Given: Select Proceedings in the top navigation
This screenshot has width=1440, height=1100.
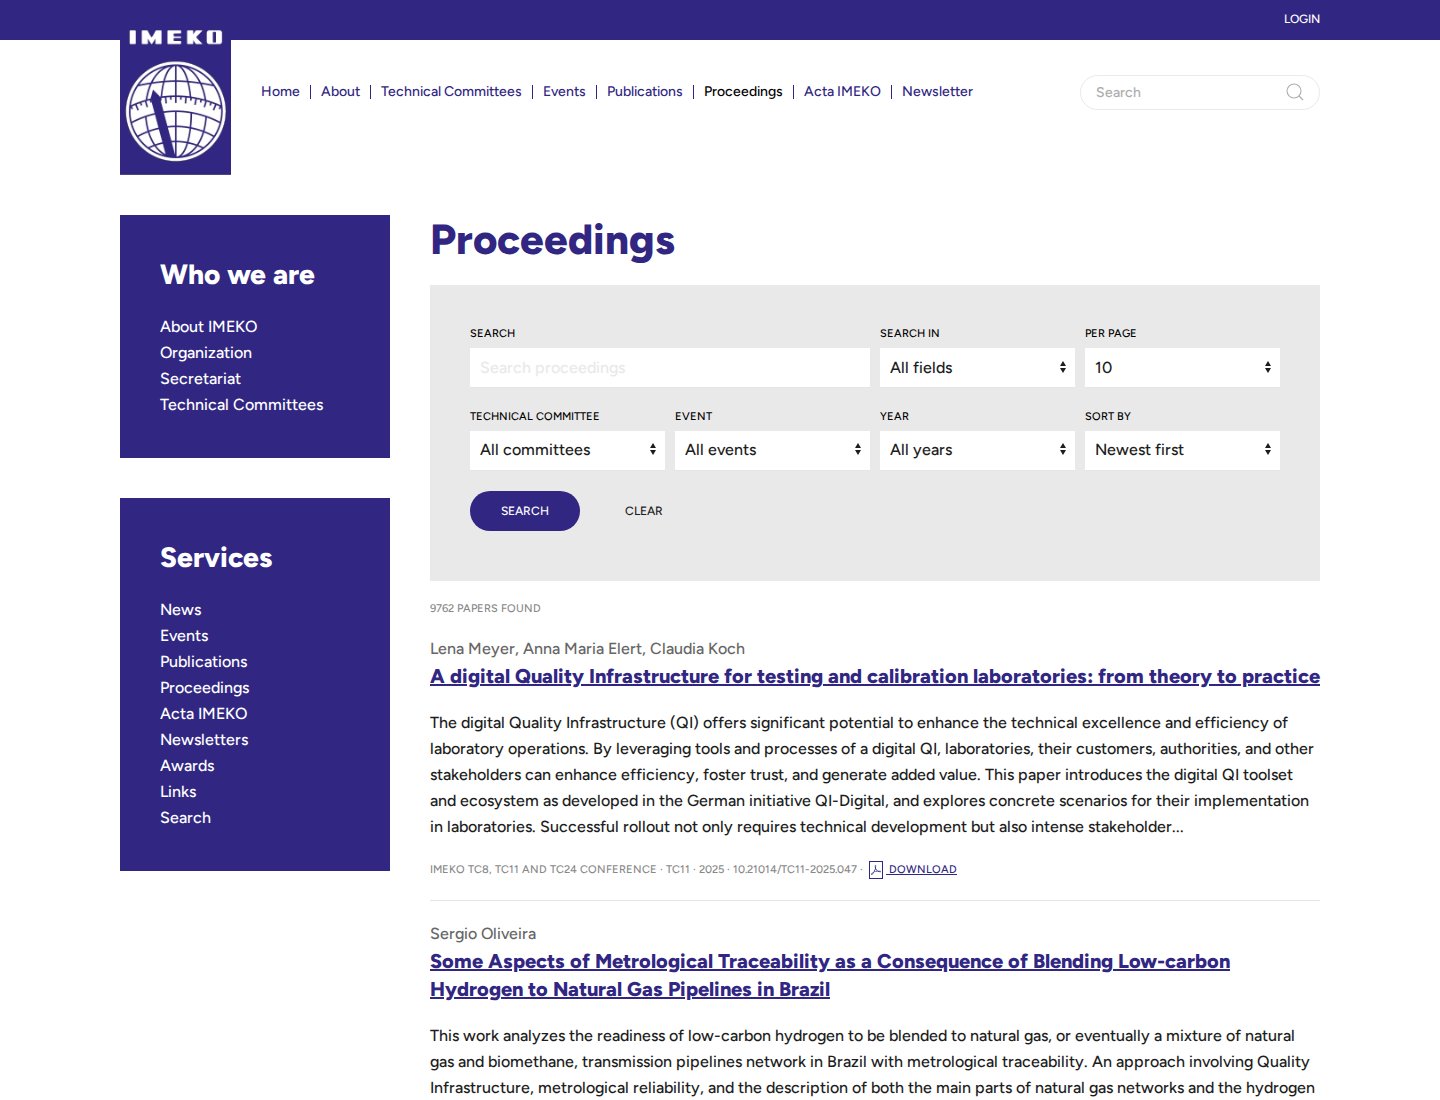Looking at the screenshot, I should [743, 91].
